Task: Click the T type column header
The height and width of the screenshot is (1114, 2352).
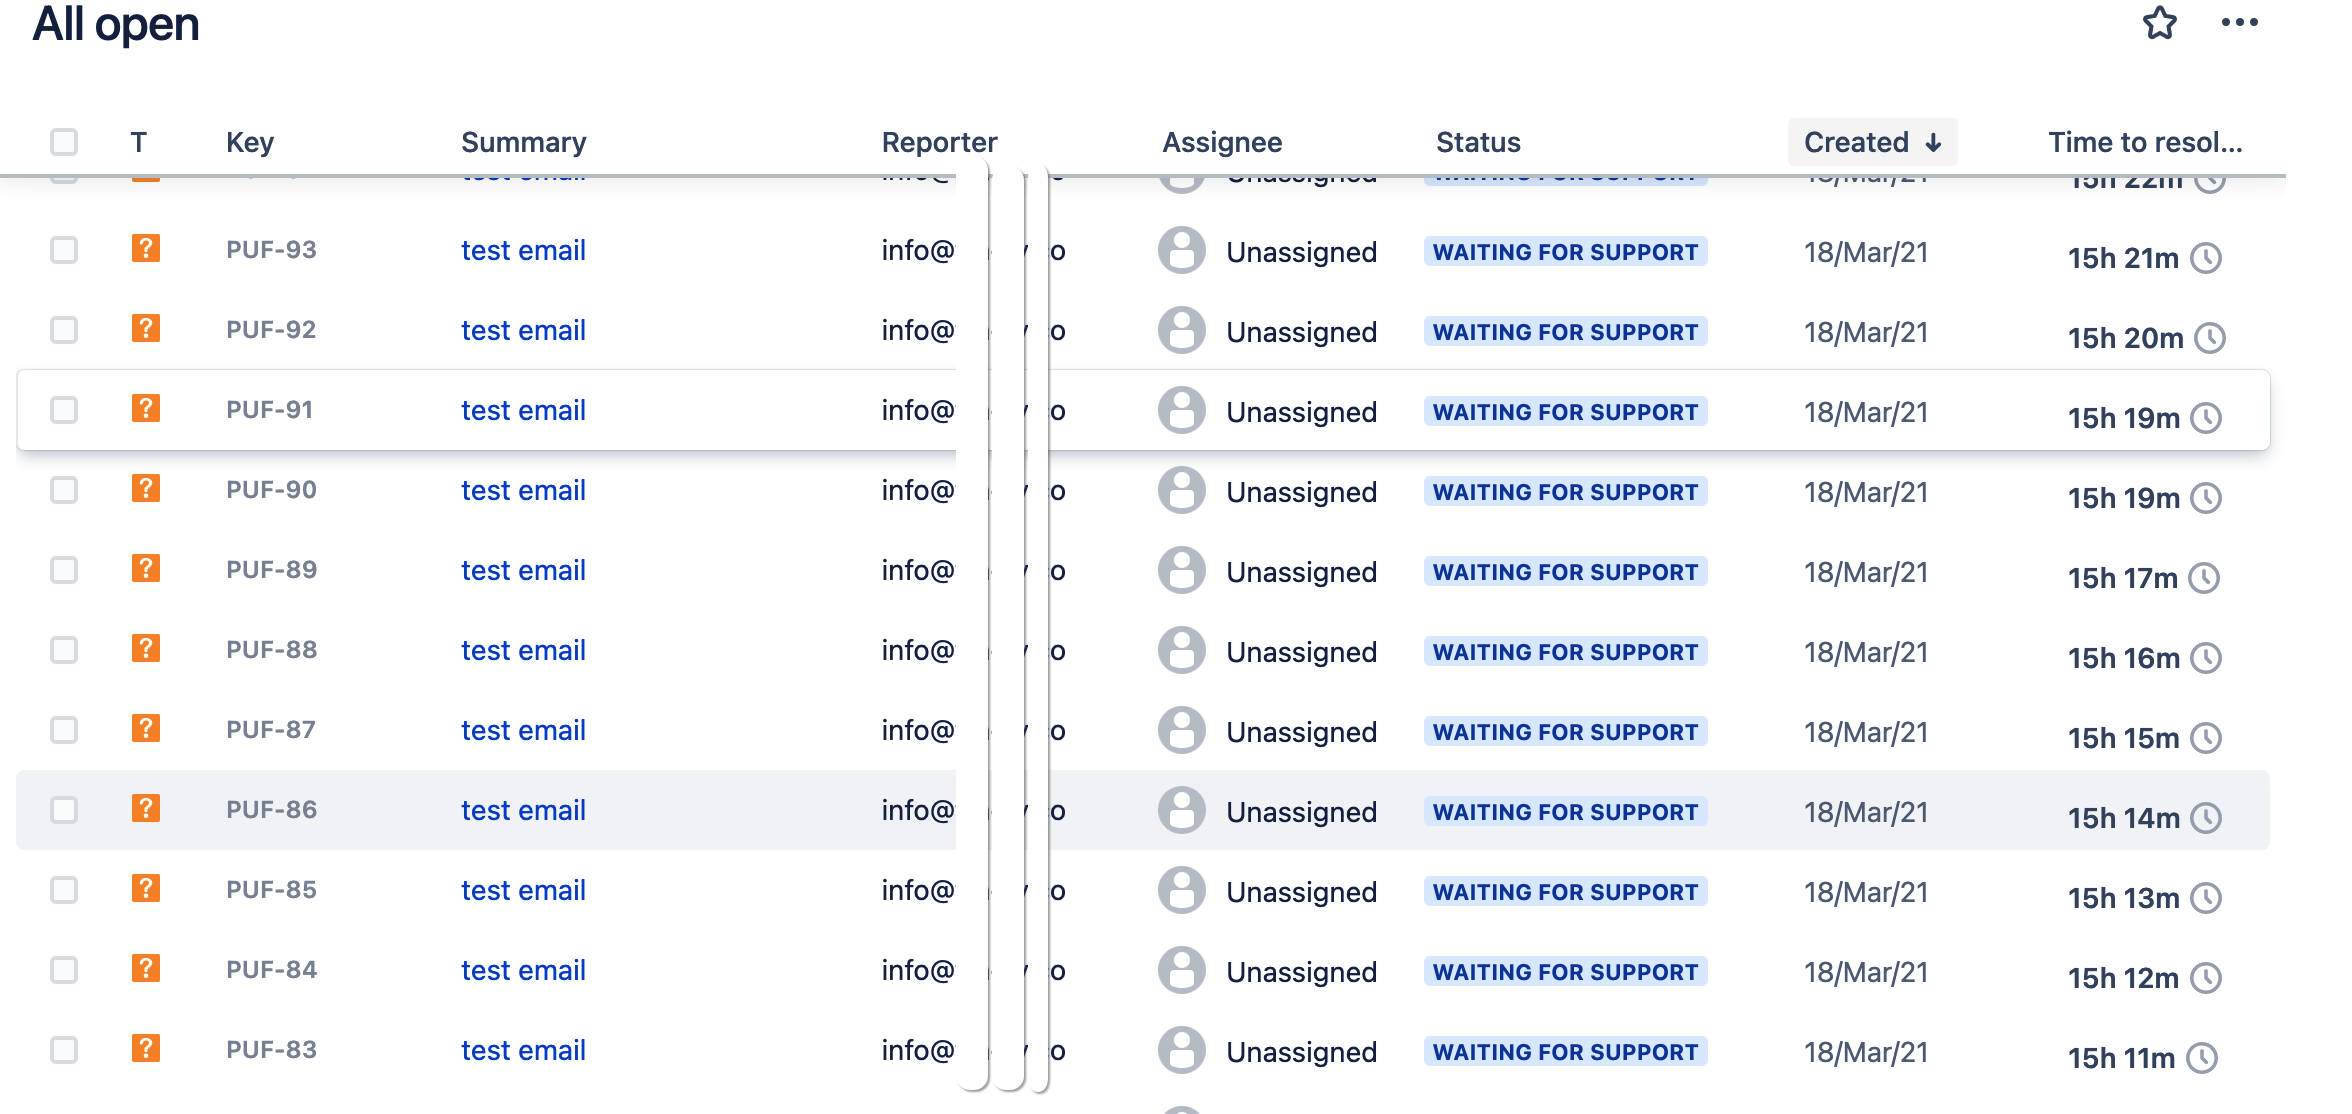Action: coord(139,142)
